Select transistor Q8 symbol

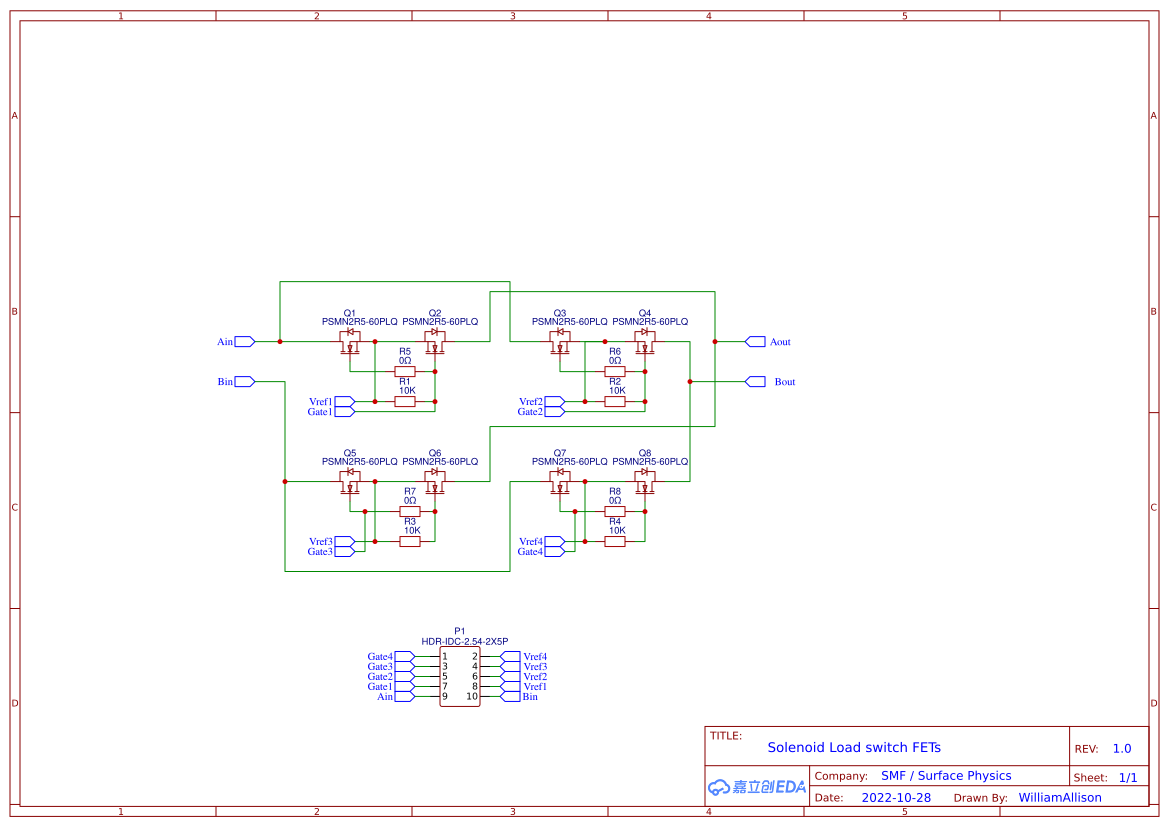[x=643, y=481]
